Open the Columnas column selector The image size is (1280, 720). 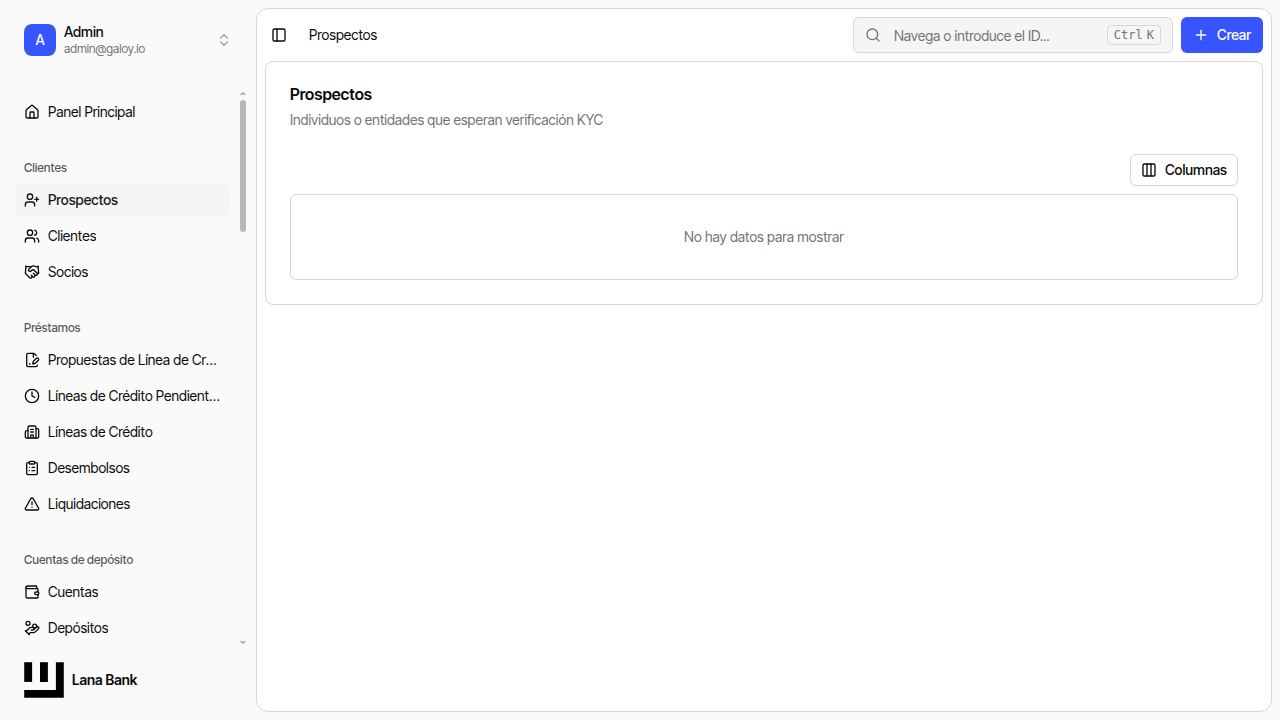click(x=1184, y=170)
